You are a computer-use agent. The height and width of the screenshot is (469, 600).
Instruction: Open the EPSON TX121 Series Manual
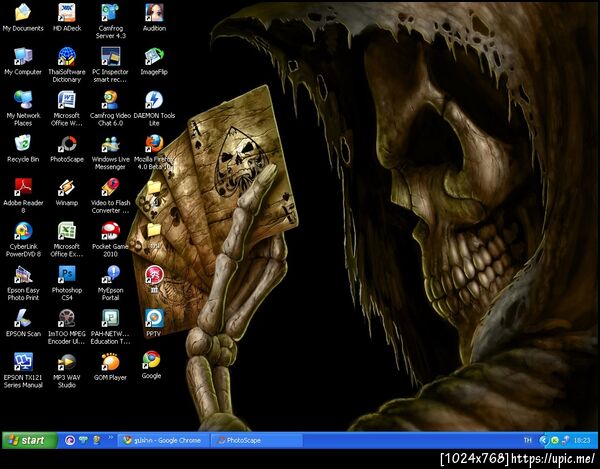(23, 370)
